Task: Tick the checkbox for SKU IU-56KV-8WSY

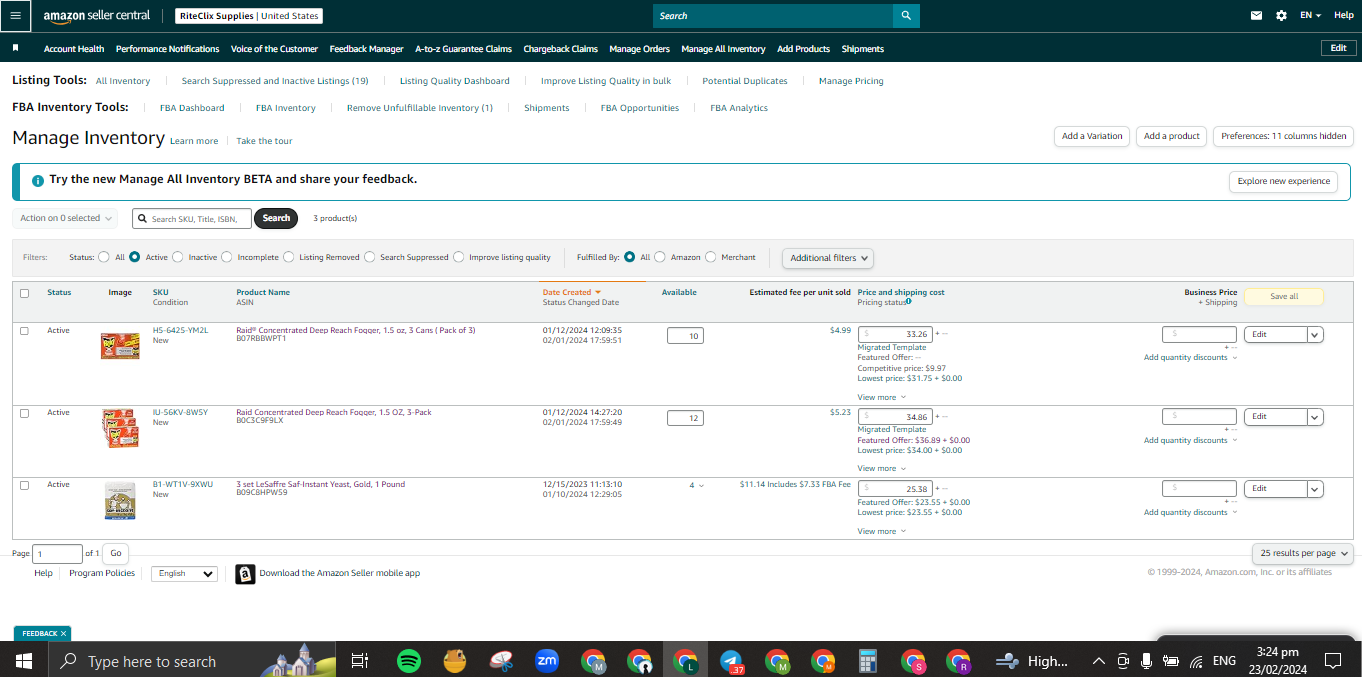Action: coord(24,413)
